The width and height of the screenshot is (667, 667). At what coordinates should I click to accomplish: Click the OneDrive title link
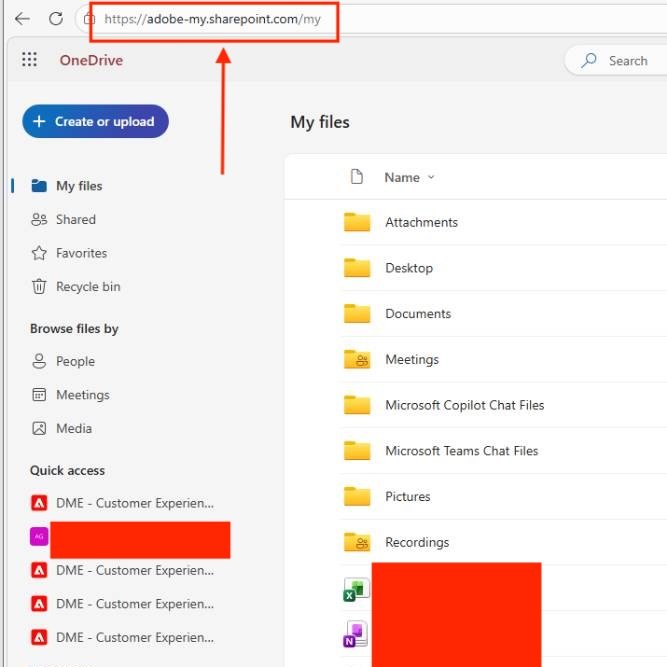click(91, 60)
